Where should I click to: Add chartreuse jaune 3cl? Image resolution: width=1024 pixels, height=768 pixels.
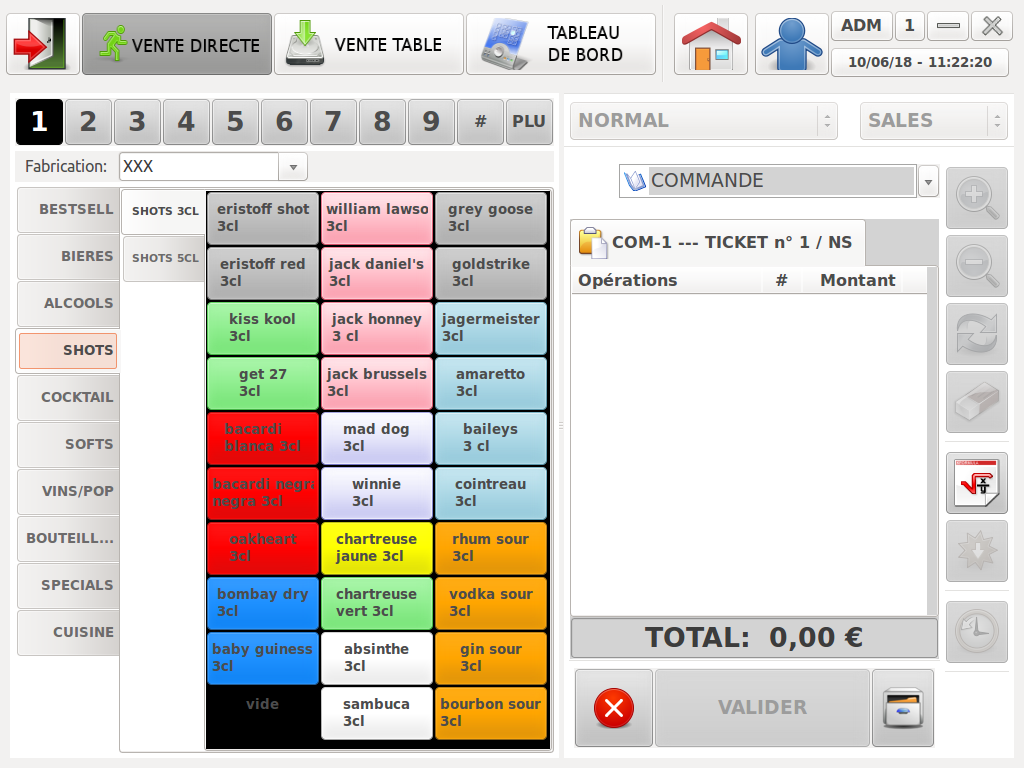[377, 548]
